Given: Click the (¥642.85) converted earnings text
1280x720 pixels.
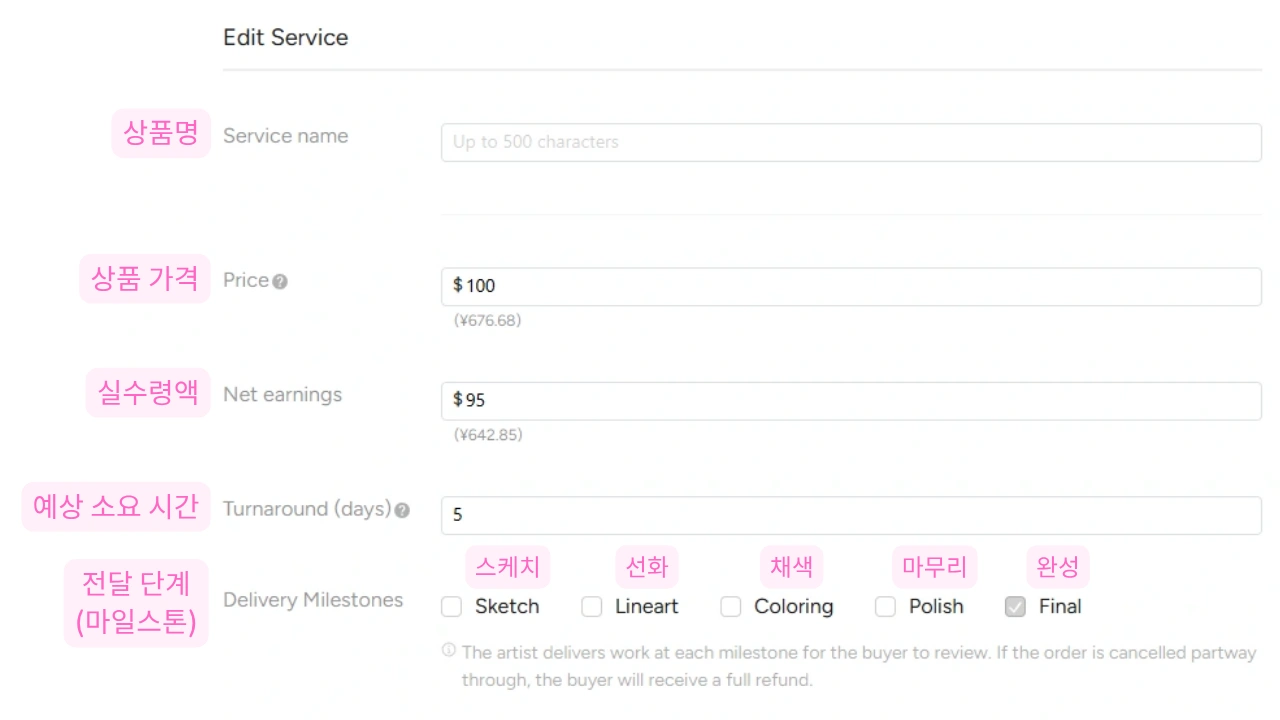Looking at the screenshot, I should 488,435.
